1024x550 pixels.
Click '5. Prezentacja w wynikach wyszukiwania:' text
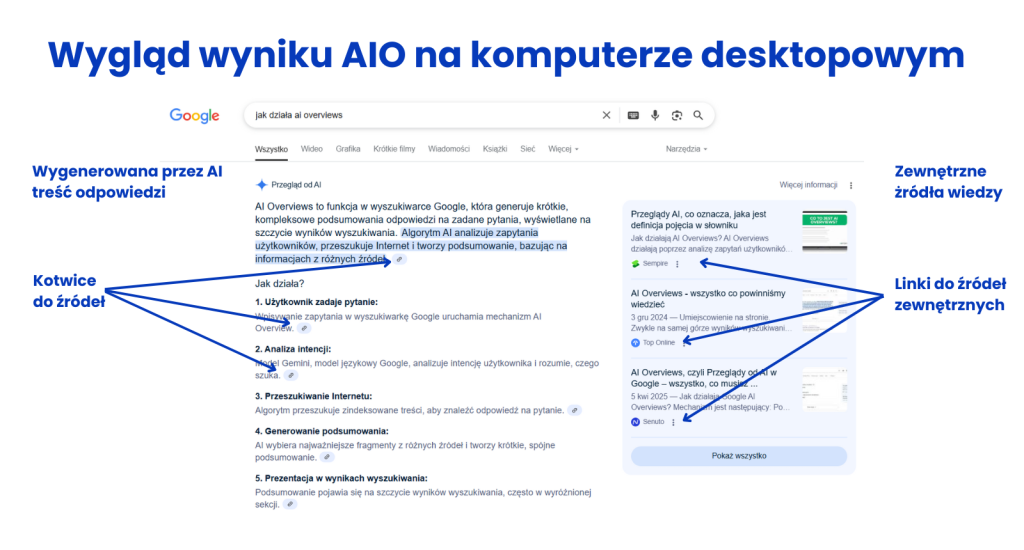tap(341, 478)
